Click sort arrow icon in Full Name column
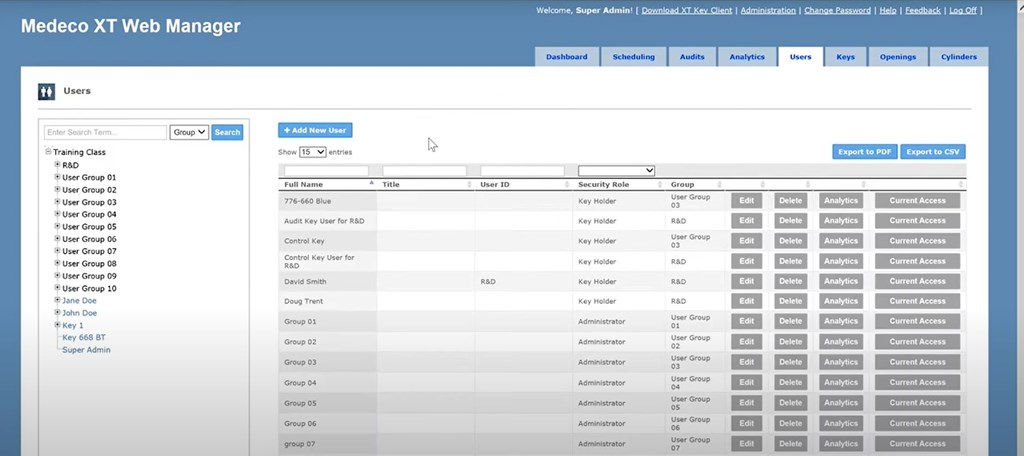The image size is (1024, 456). [372, 185]
